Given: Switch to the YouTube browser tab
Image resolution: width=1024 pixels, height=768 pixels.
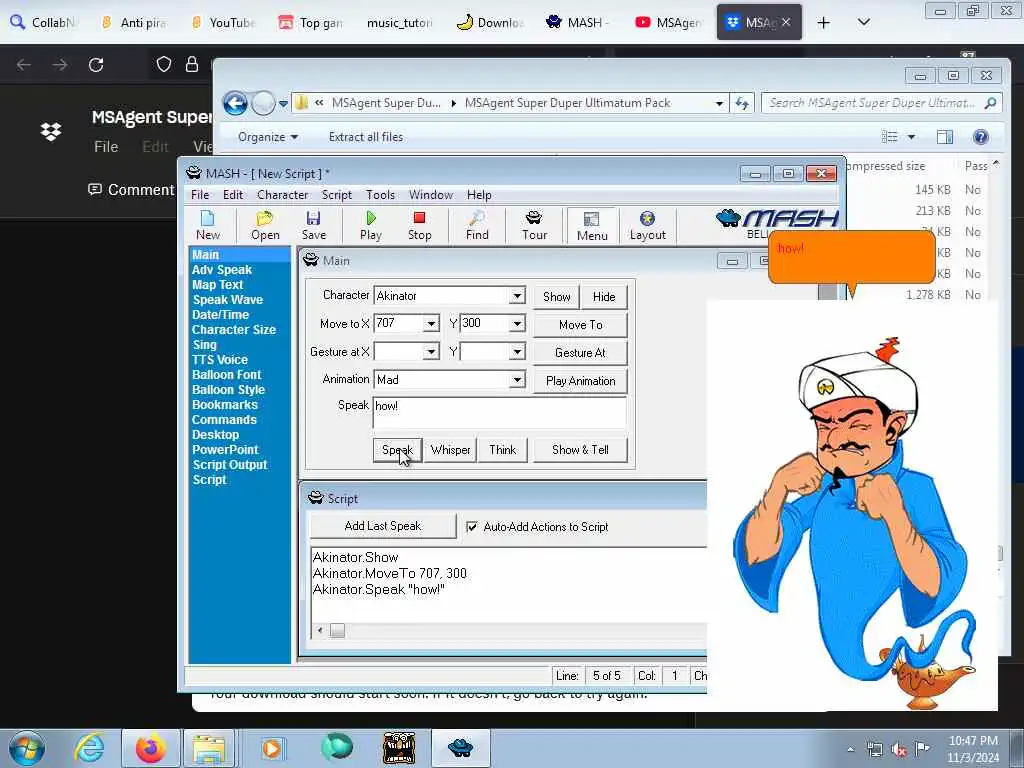Looking at the screenshot, I should coord(222,22).
